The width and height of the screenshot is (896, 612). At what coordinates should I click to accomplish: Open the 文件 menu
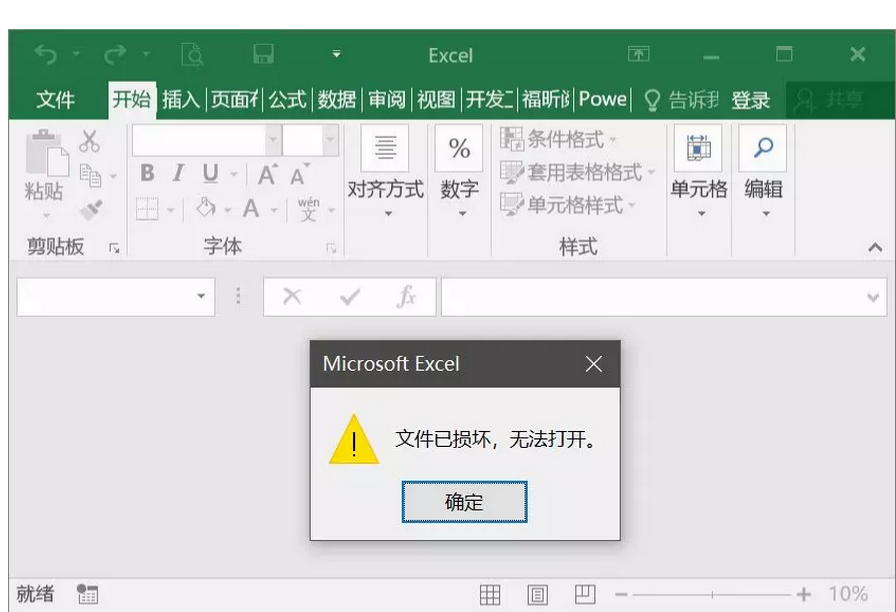tap(55, 99)
